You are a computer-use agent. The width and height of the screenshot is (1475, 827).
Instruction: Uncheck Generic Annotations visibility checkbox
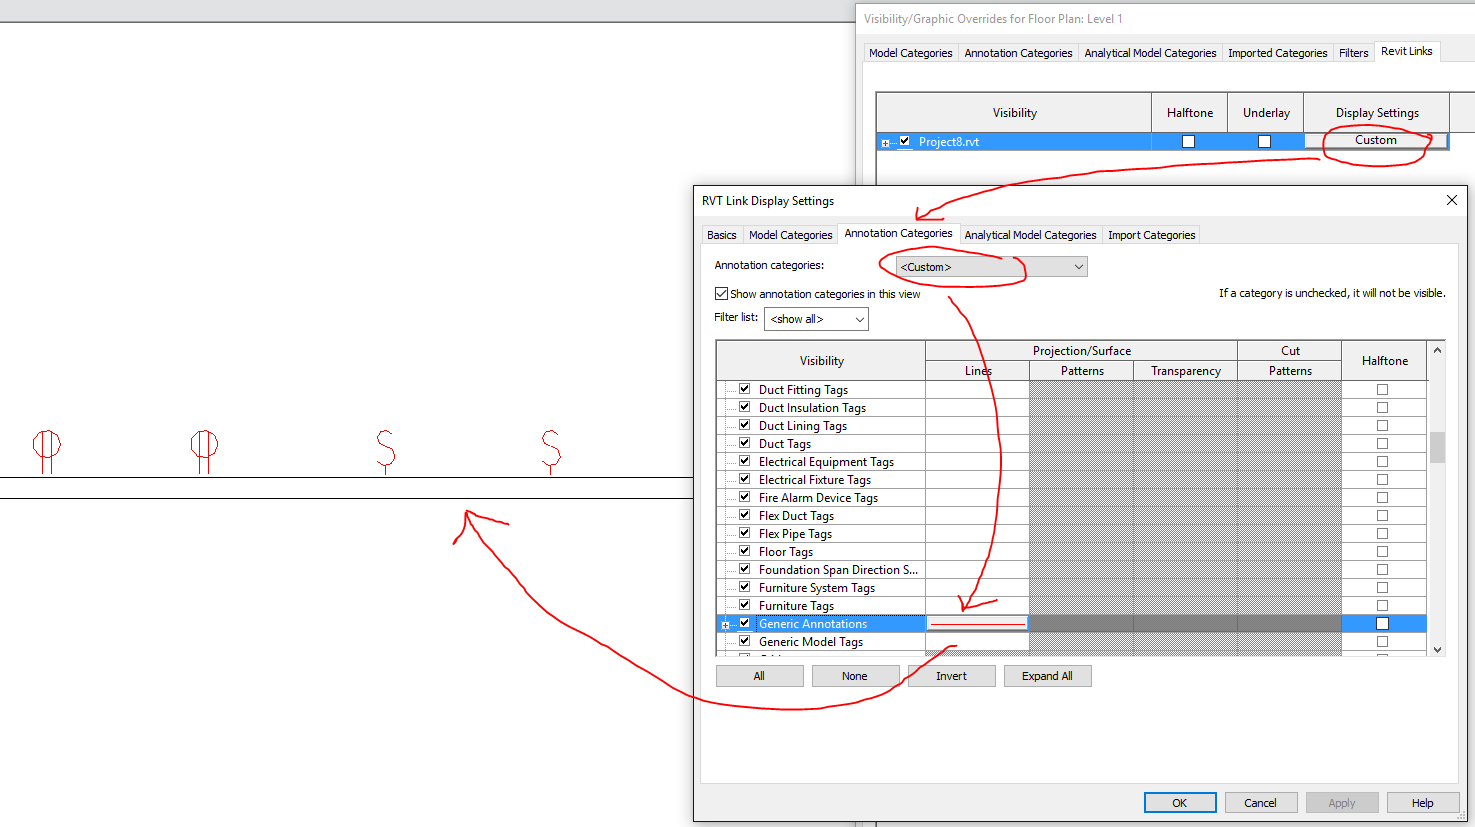(x=744, y=623)
